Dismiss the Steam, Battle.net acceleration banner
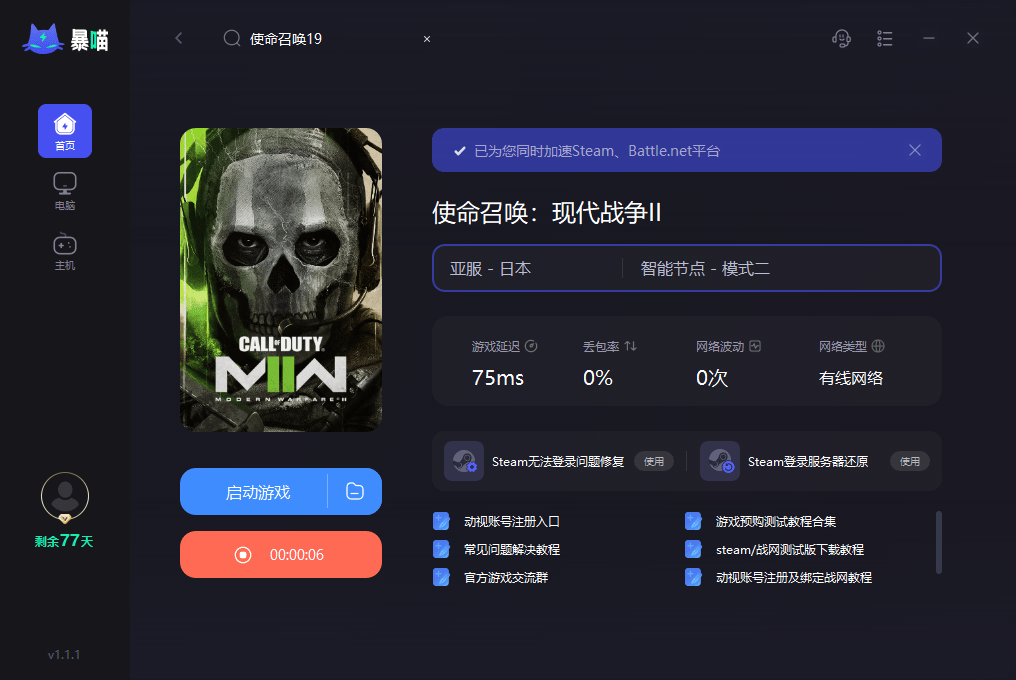Screen dimensions: 1016x680 pos(915,150)
